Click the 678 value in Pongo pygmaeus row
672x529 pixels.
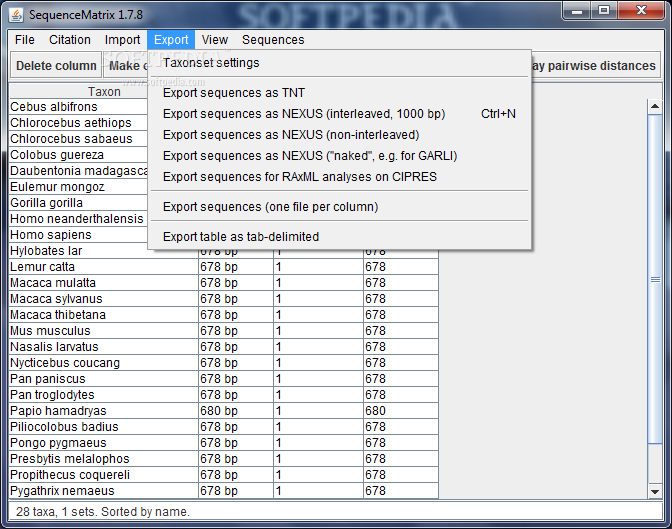click(401, 443)
